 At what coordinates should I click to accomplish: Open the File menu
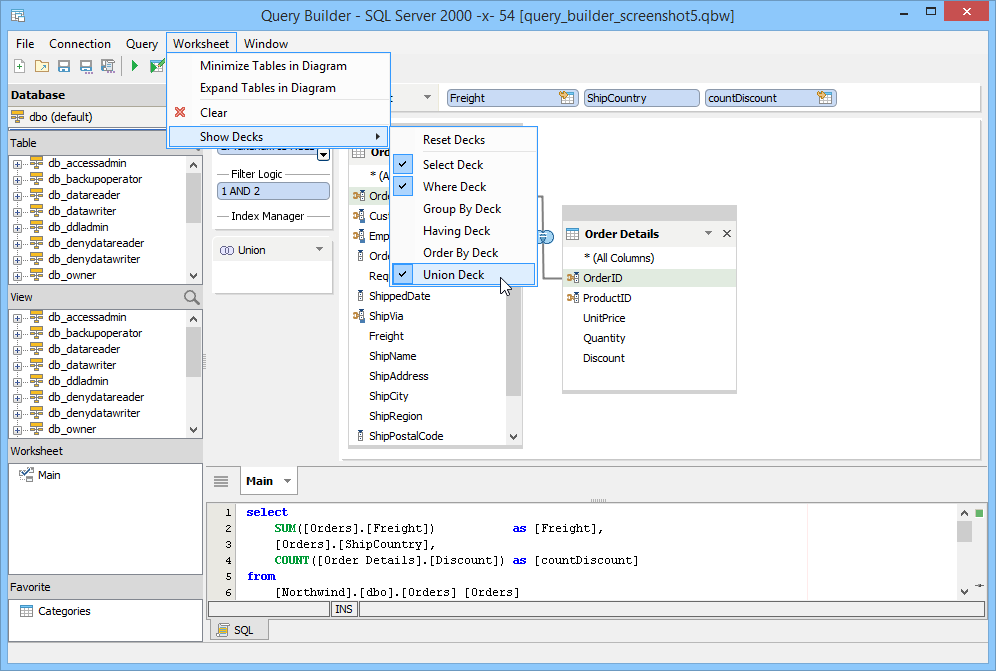tap(25, 44)
